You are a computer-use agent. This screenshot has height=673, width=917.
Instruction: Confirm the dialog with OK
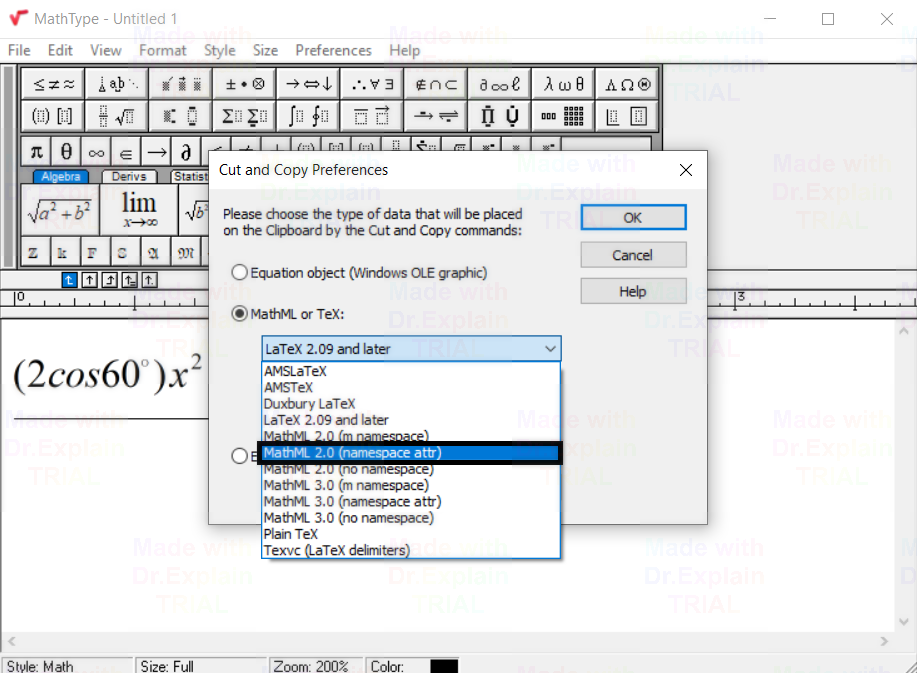pyautogui.click(x=633, y=218)
